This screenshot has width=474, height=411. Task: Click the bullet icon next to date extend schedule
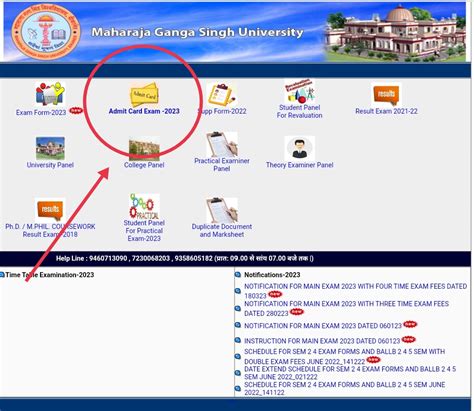tap(237, 373)
